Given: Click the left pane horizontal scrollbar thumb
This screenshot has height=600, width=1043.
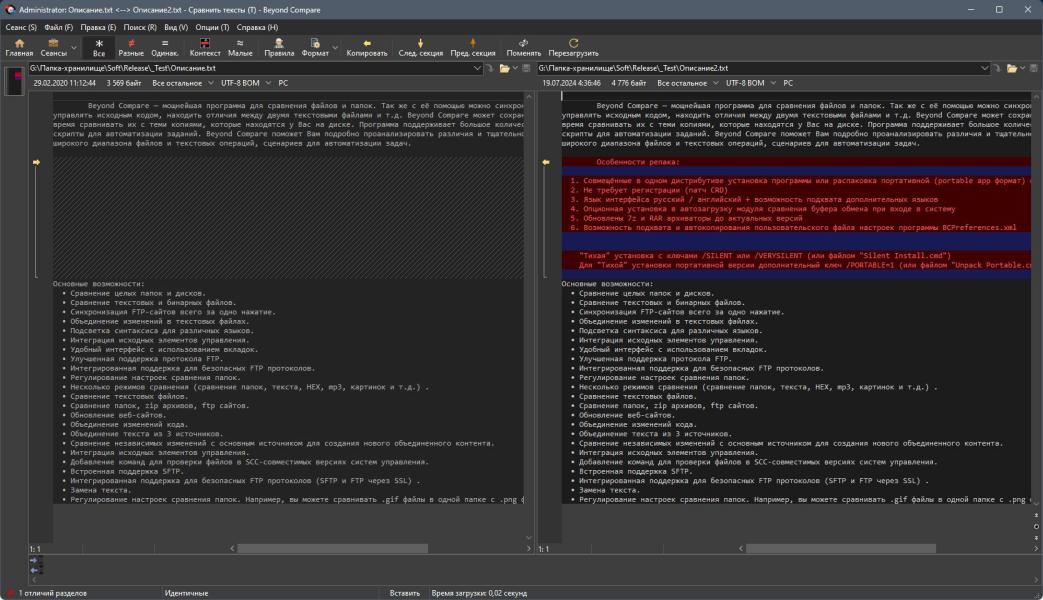Looking at the screenshot, I should [333, 549].
